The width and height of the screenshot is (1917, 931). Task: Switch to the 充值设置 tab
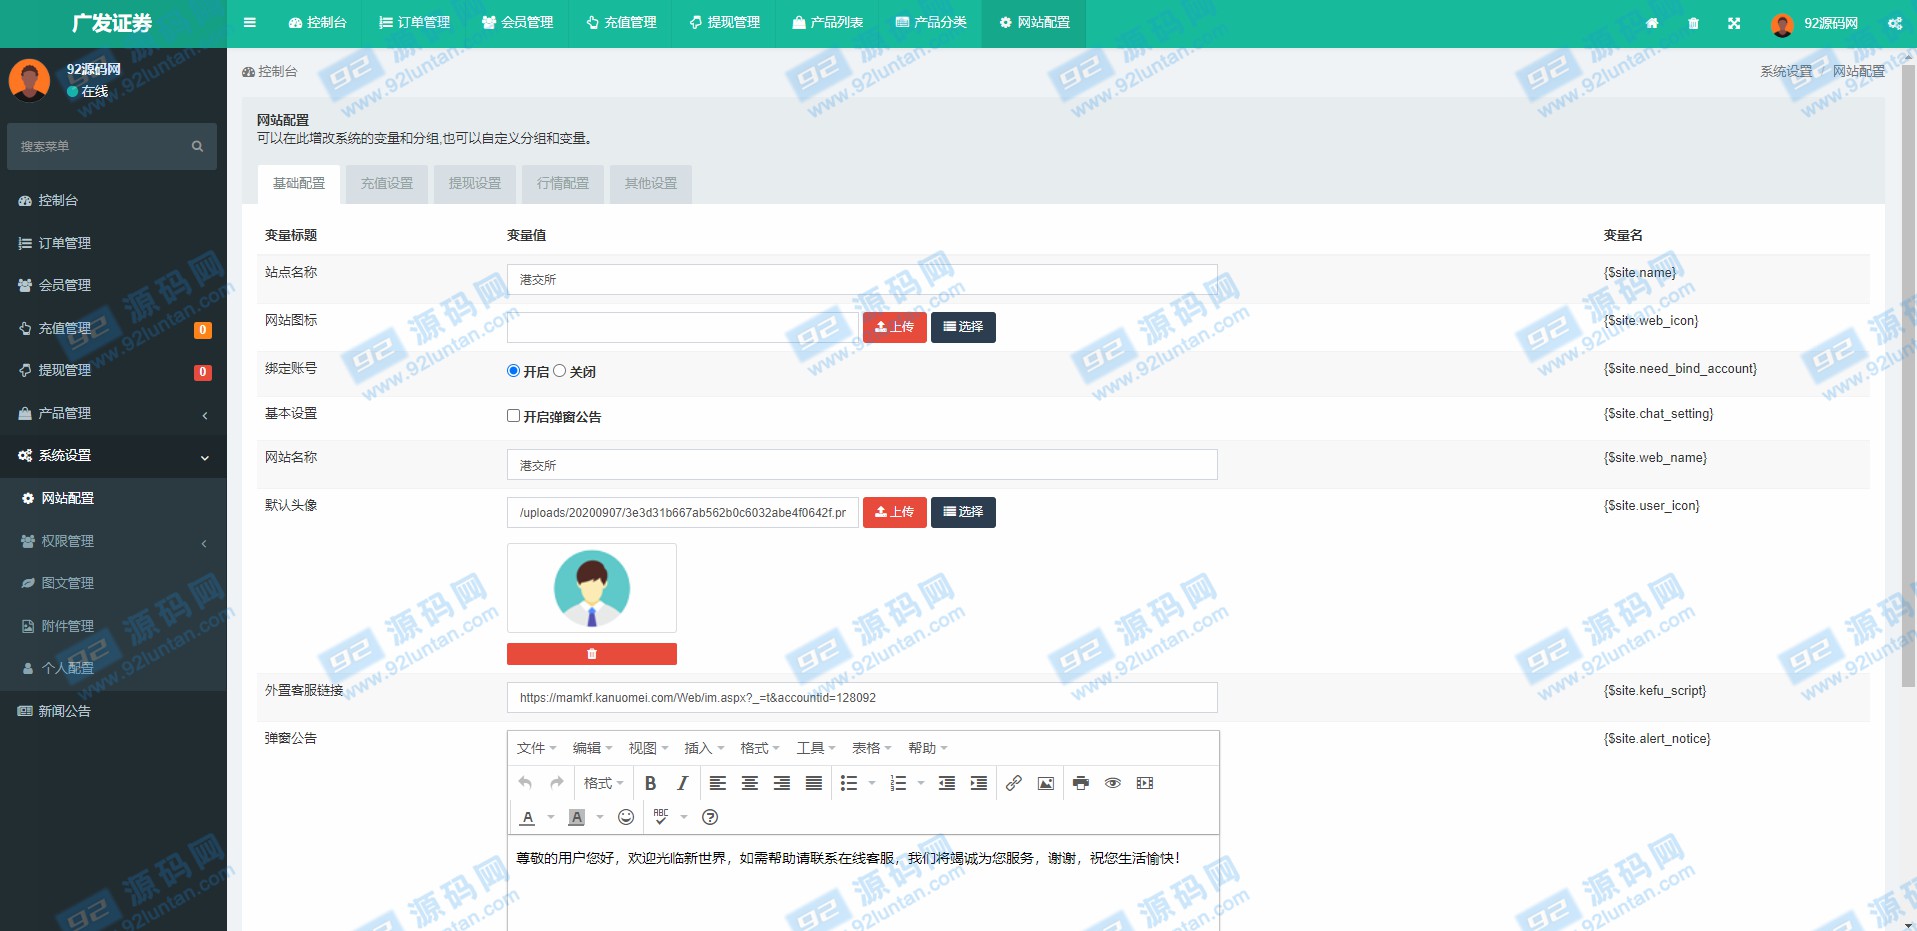click(x=387, y=184)
